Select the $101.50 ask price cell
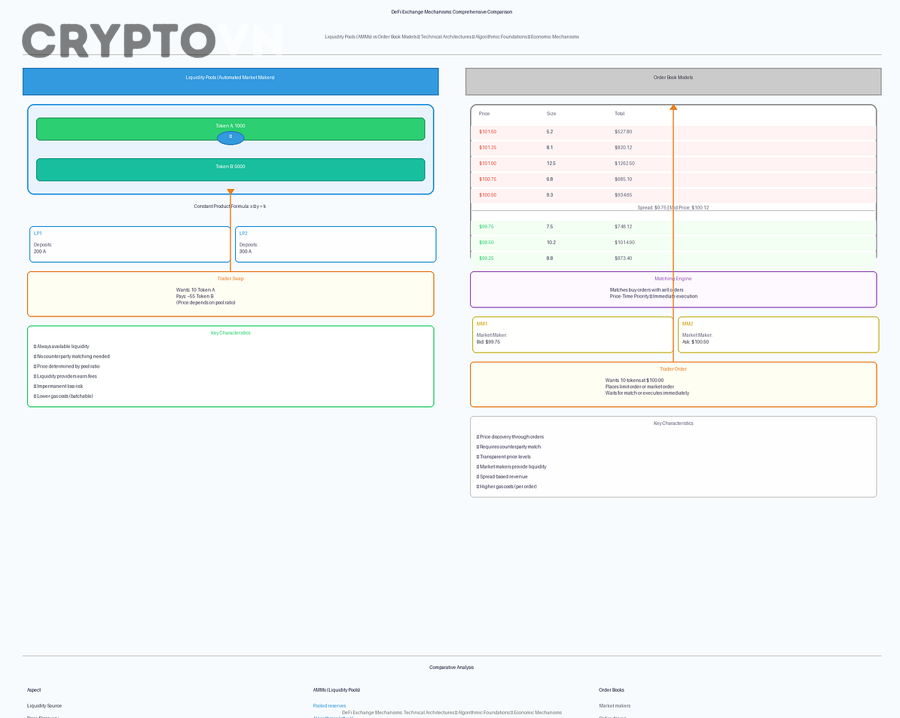900x718 pixels. [488, 131]
